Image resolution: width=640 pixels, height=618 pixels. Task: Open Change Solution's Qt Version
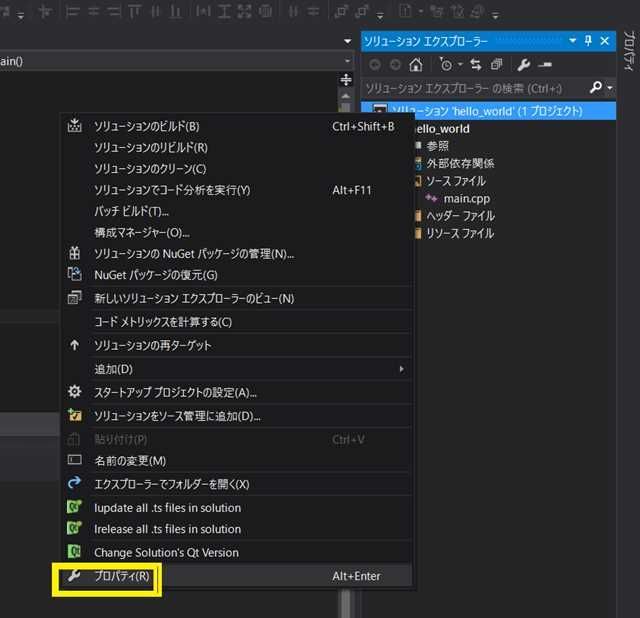(x=237, y=552)
